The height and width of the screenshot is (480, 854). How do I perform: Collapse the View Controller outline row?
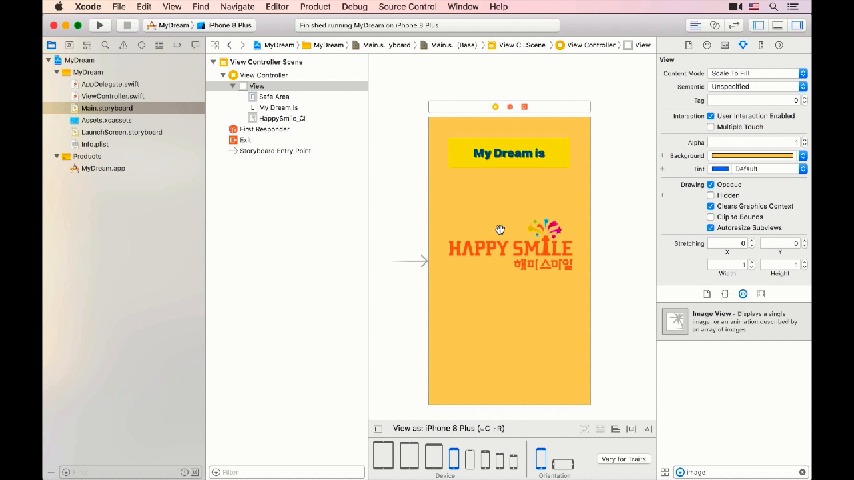click(x=223, y=75)
